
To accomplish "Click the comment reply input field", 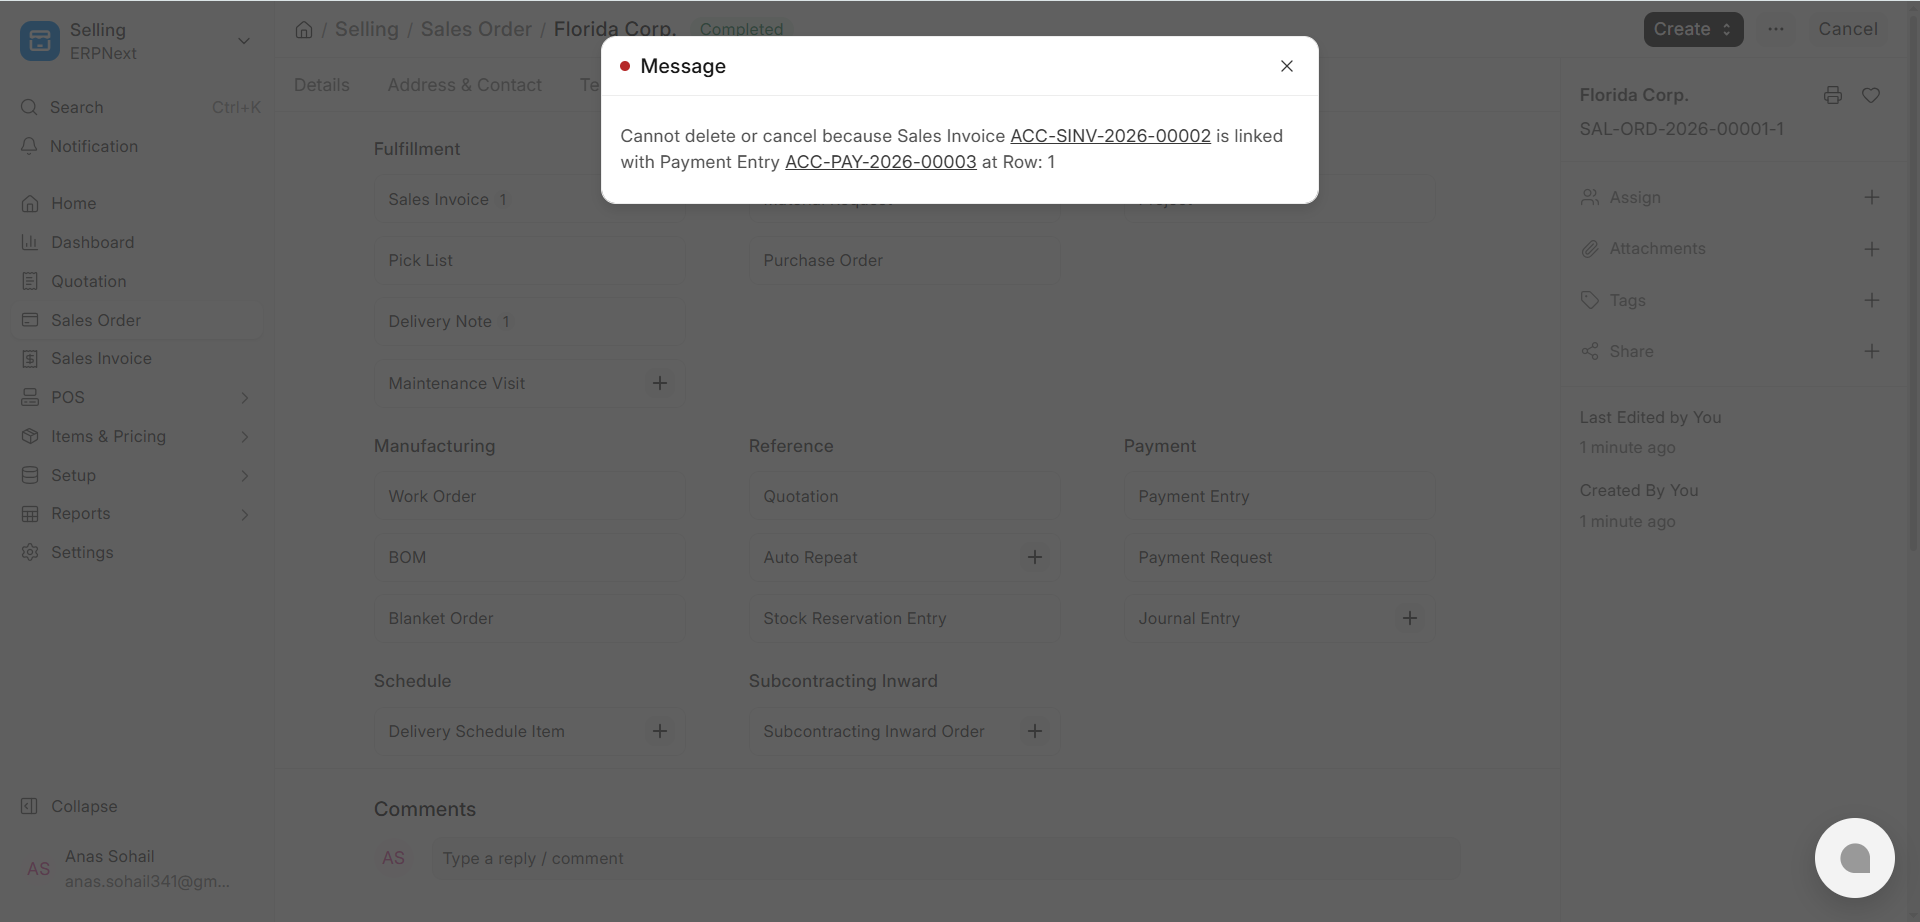I will (x=946, y=858).
